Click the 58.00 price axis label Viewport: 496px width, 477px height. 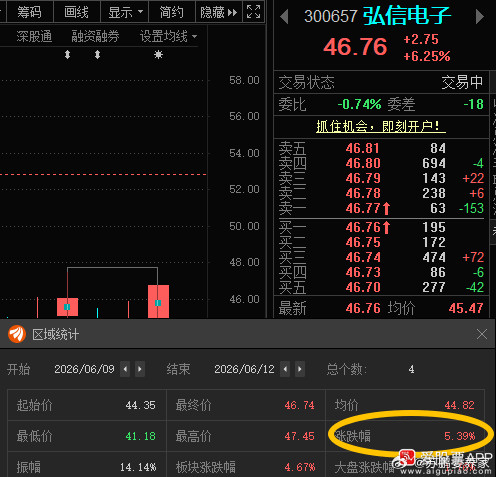pyautogui.click(x=244, y=80)
